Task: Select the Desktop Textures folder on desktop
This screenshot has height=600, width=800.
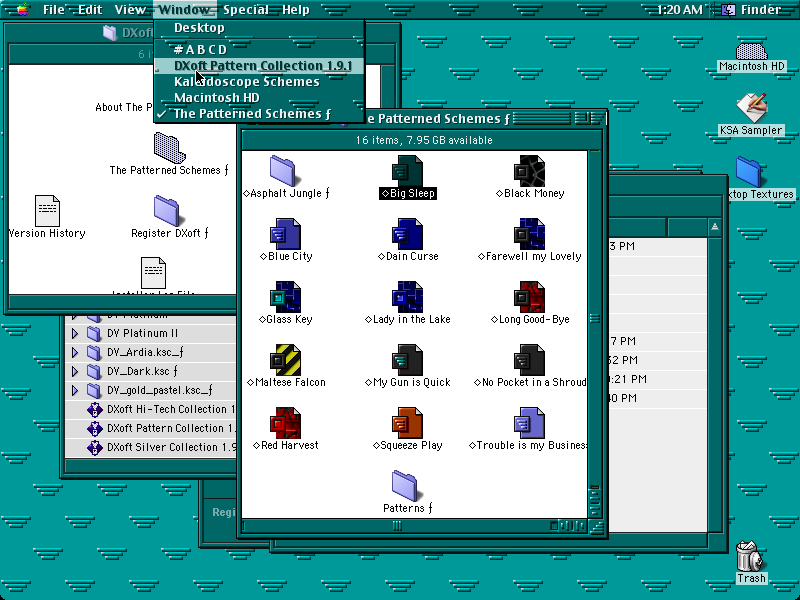Action: (x=748, y=172)
